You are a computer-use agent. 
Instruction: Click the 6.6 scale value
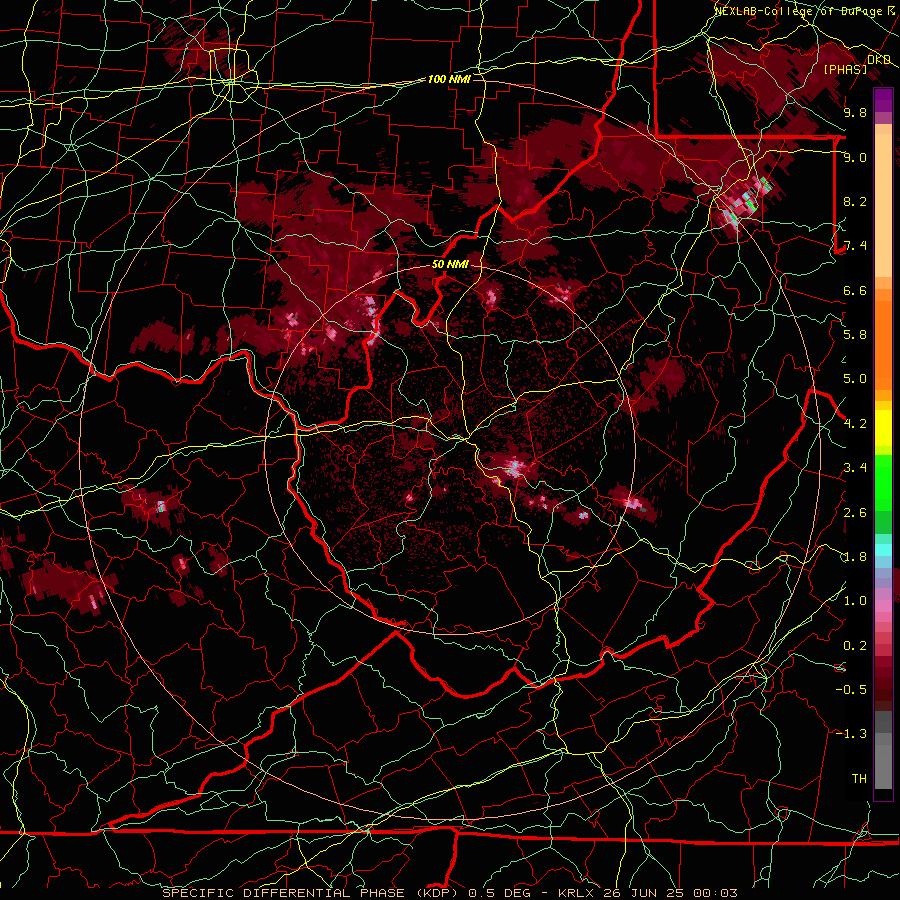855,290
